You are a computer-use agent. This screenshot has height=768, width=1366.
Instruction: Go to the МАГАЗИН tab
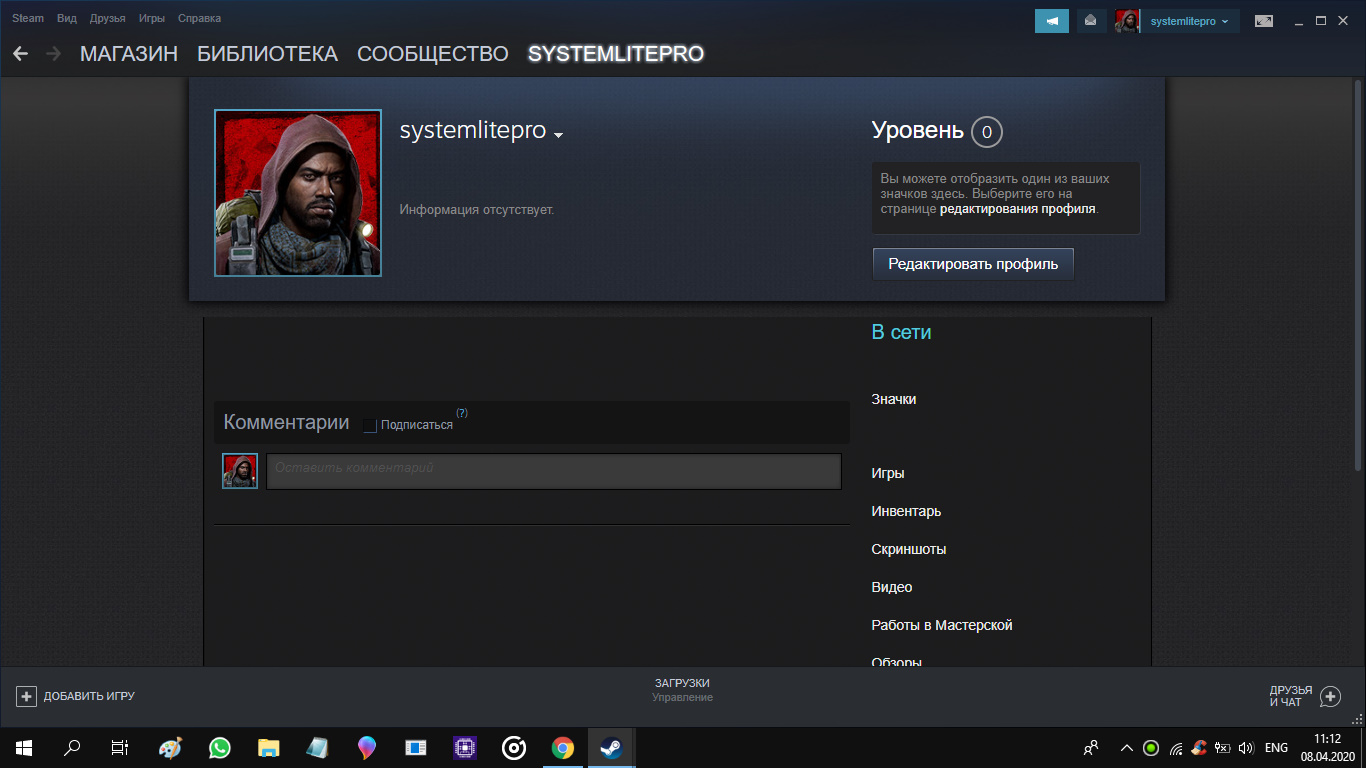129,54
